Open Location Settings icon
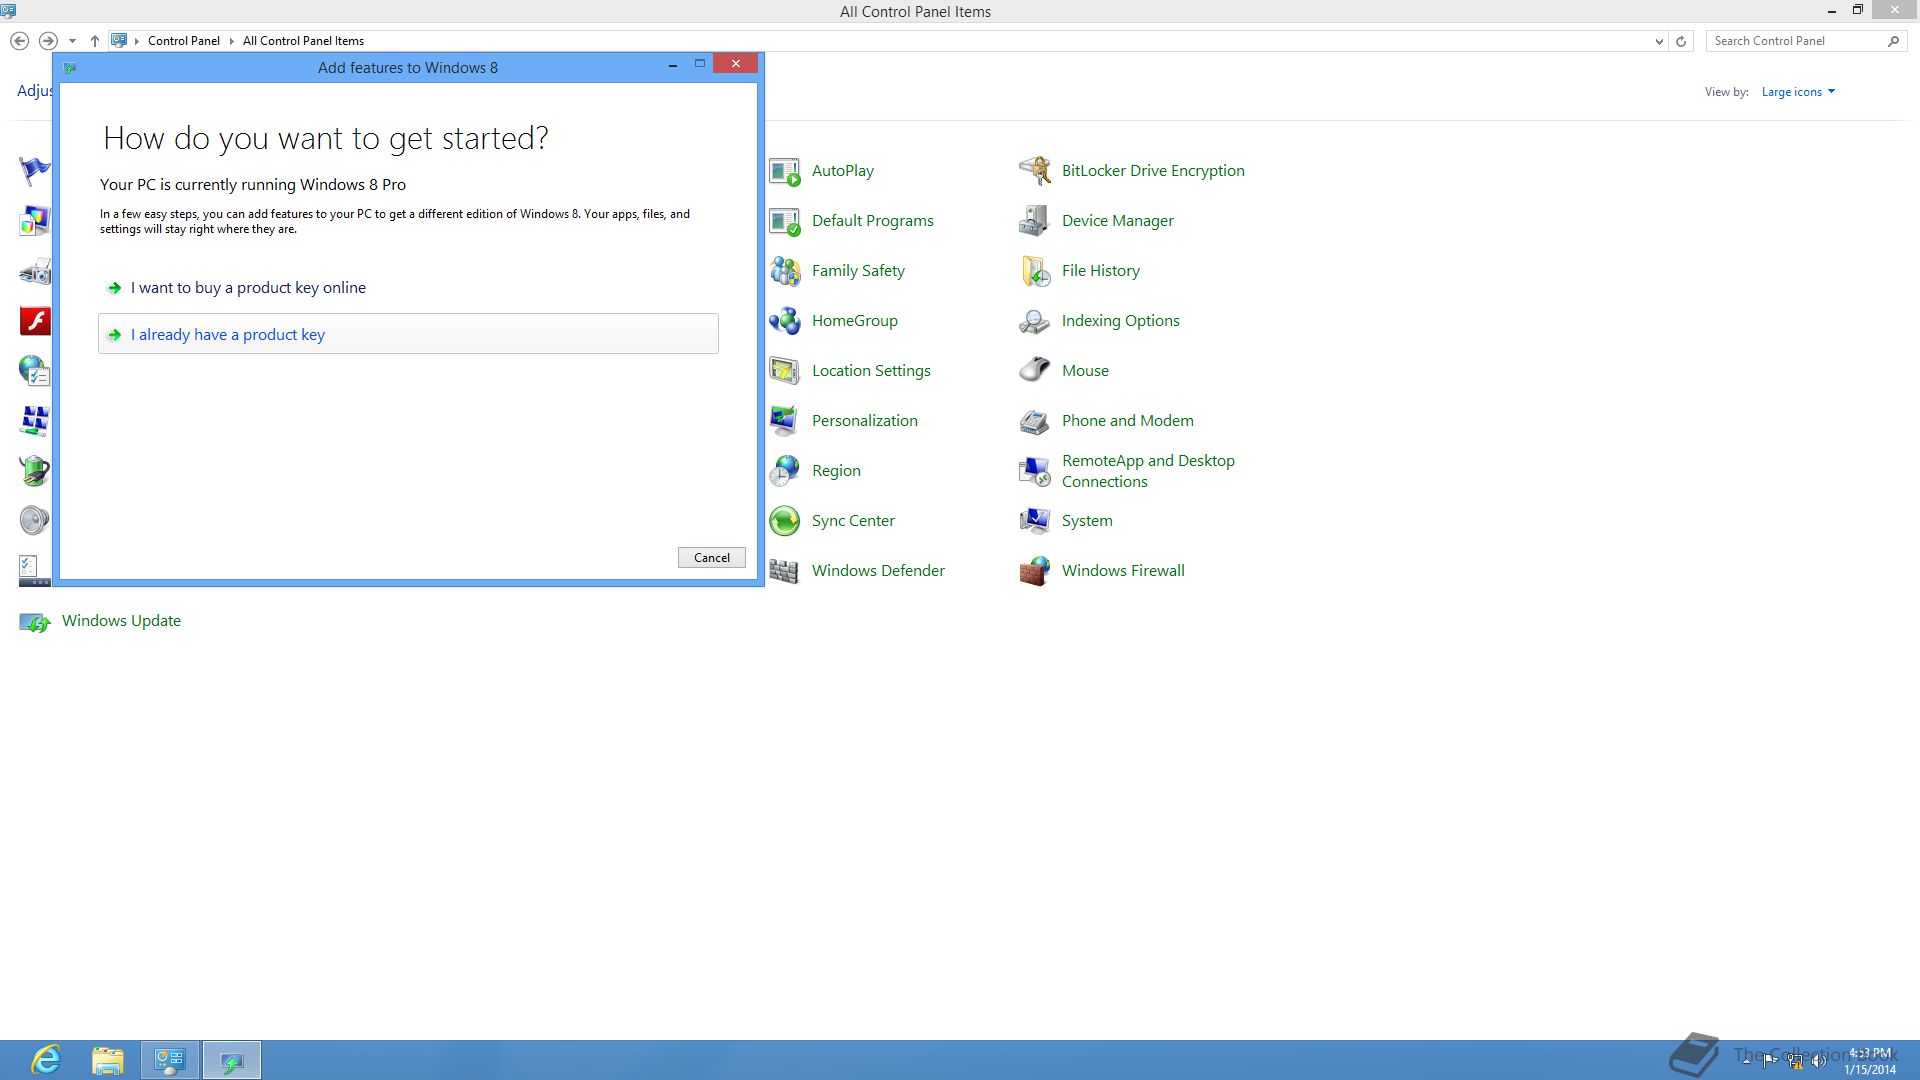The height and width of the screenshot is (1080, 1920). point(784,371)
